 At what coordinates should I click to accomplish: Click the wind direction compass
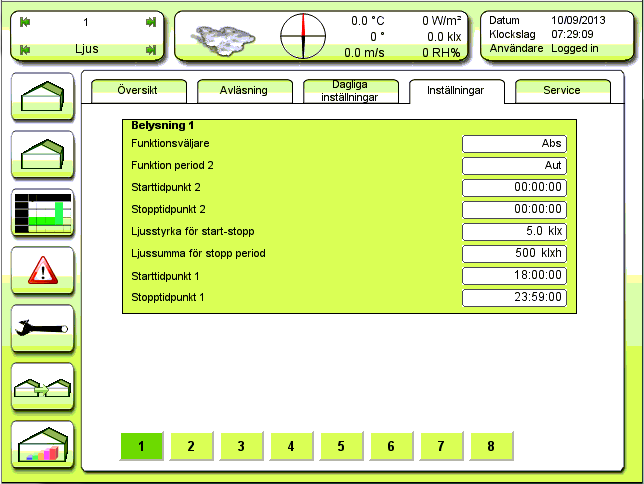[x=303, y=36]
